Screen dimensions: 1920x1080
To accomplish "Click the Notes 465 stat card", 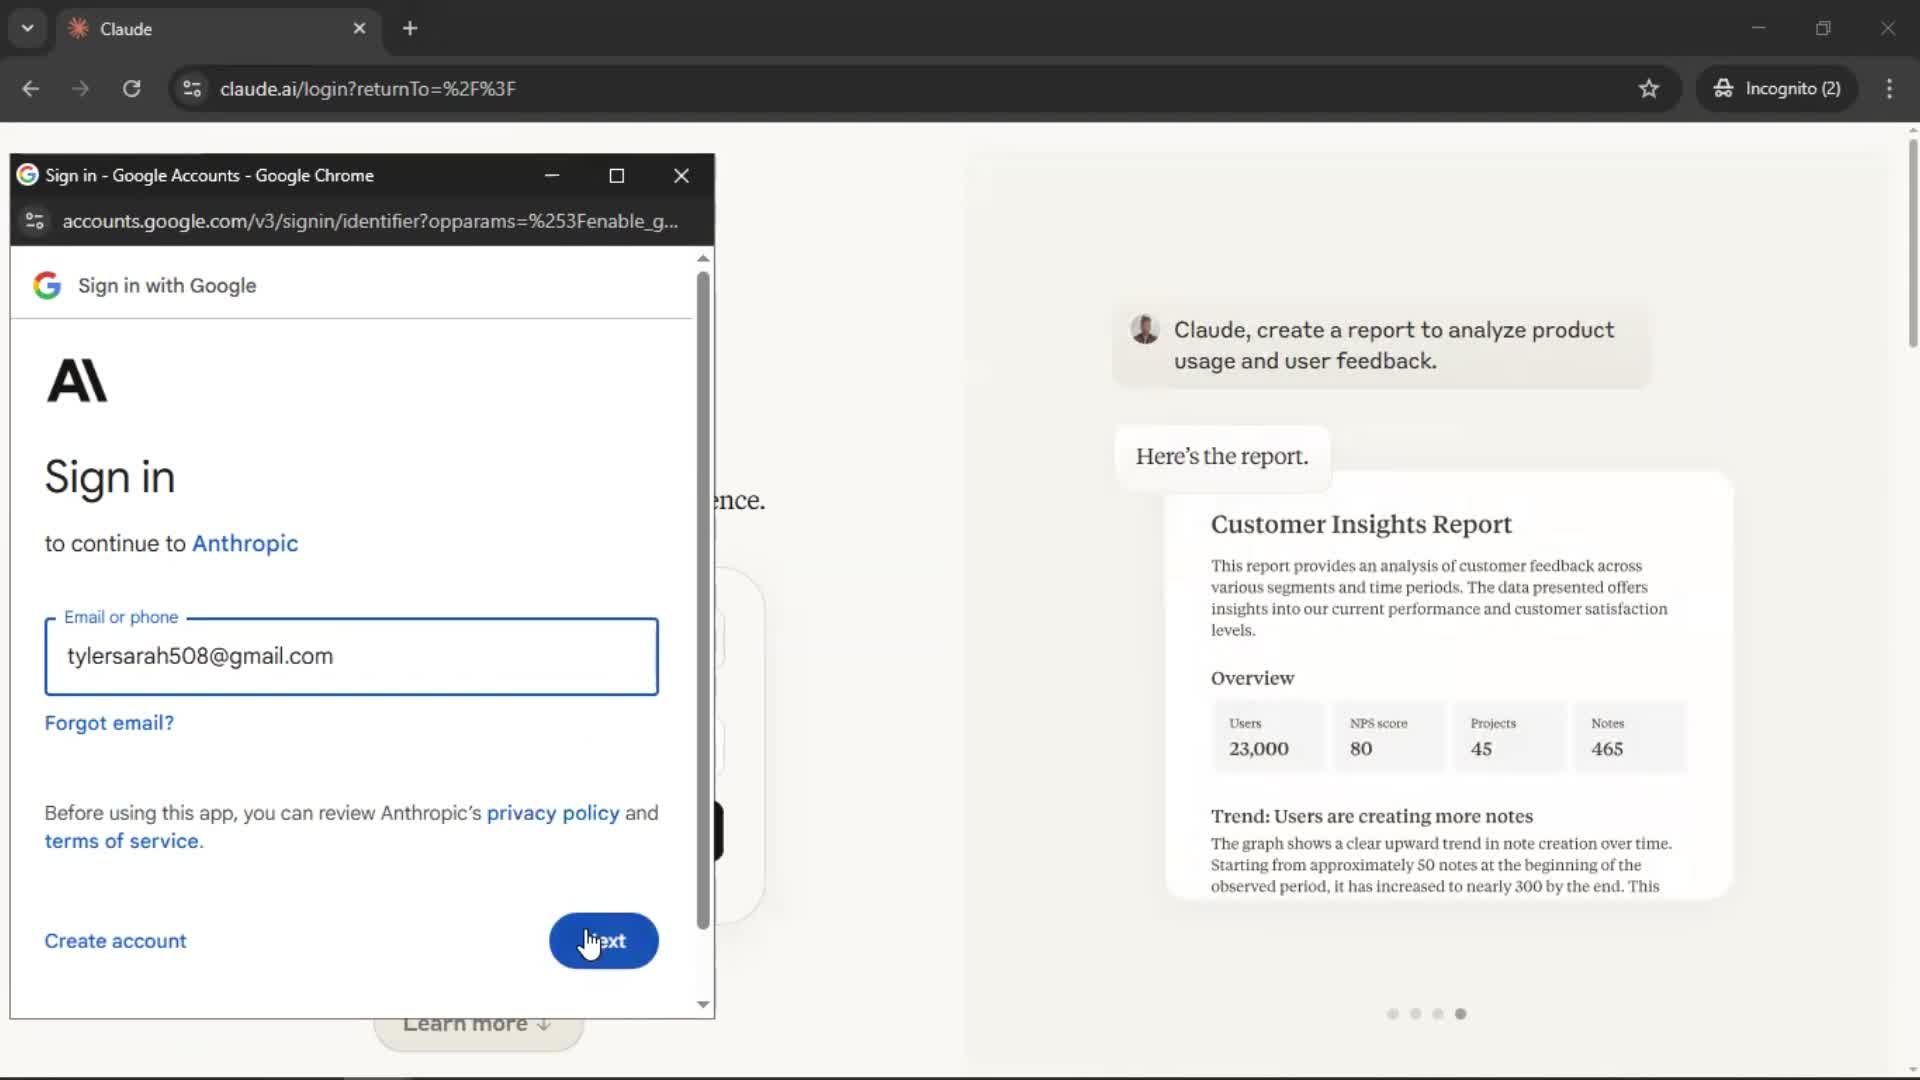I will [1630, 737].
